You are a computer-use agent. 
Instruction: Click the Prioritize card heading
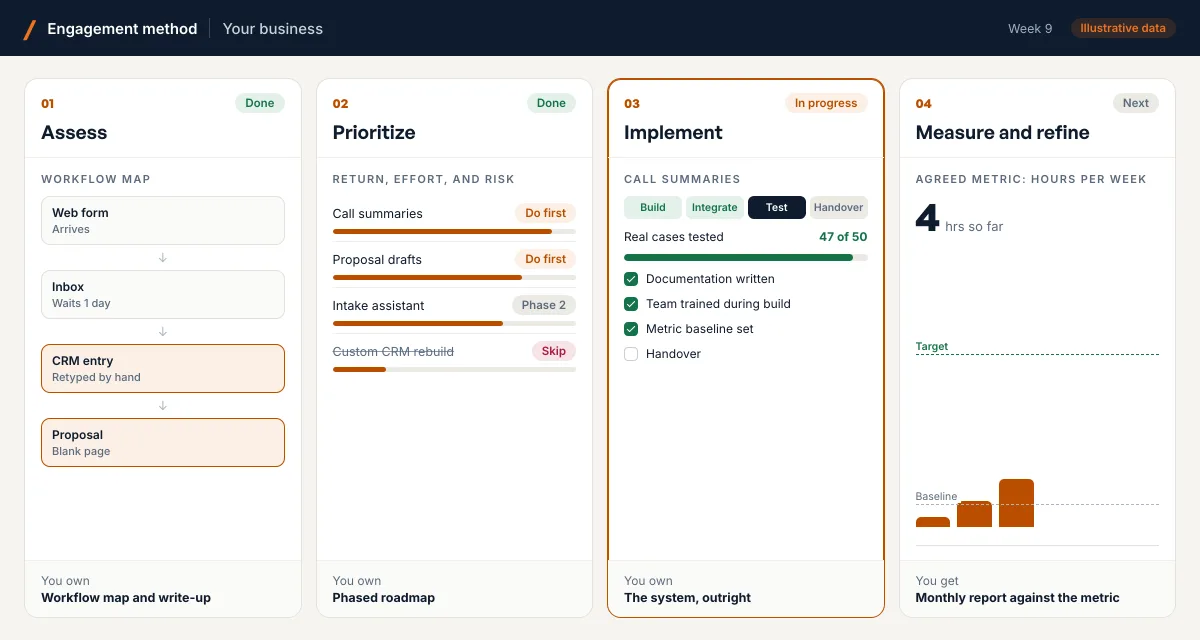click(x=374, y=133)
